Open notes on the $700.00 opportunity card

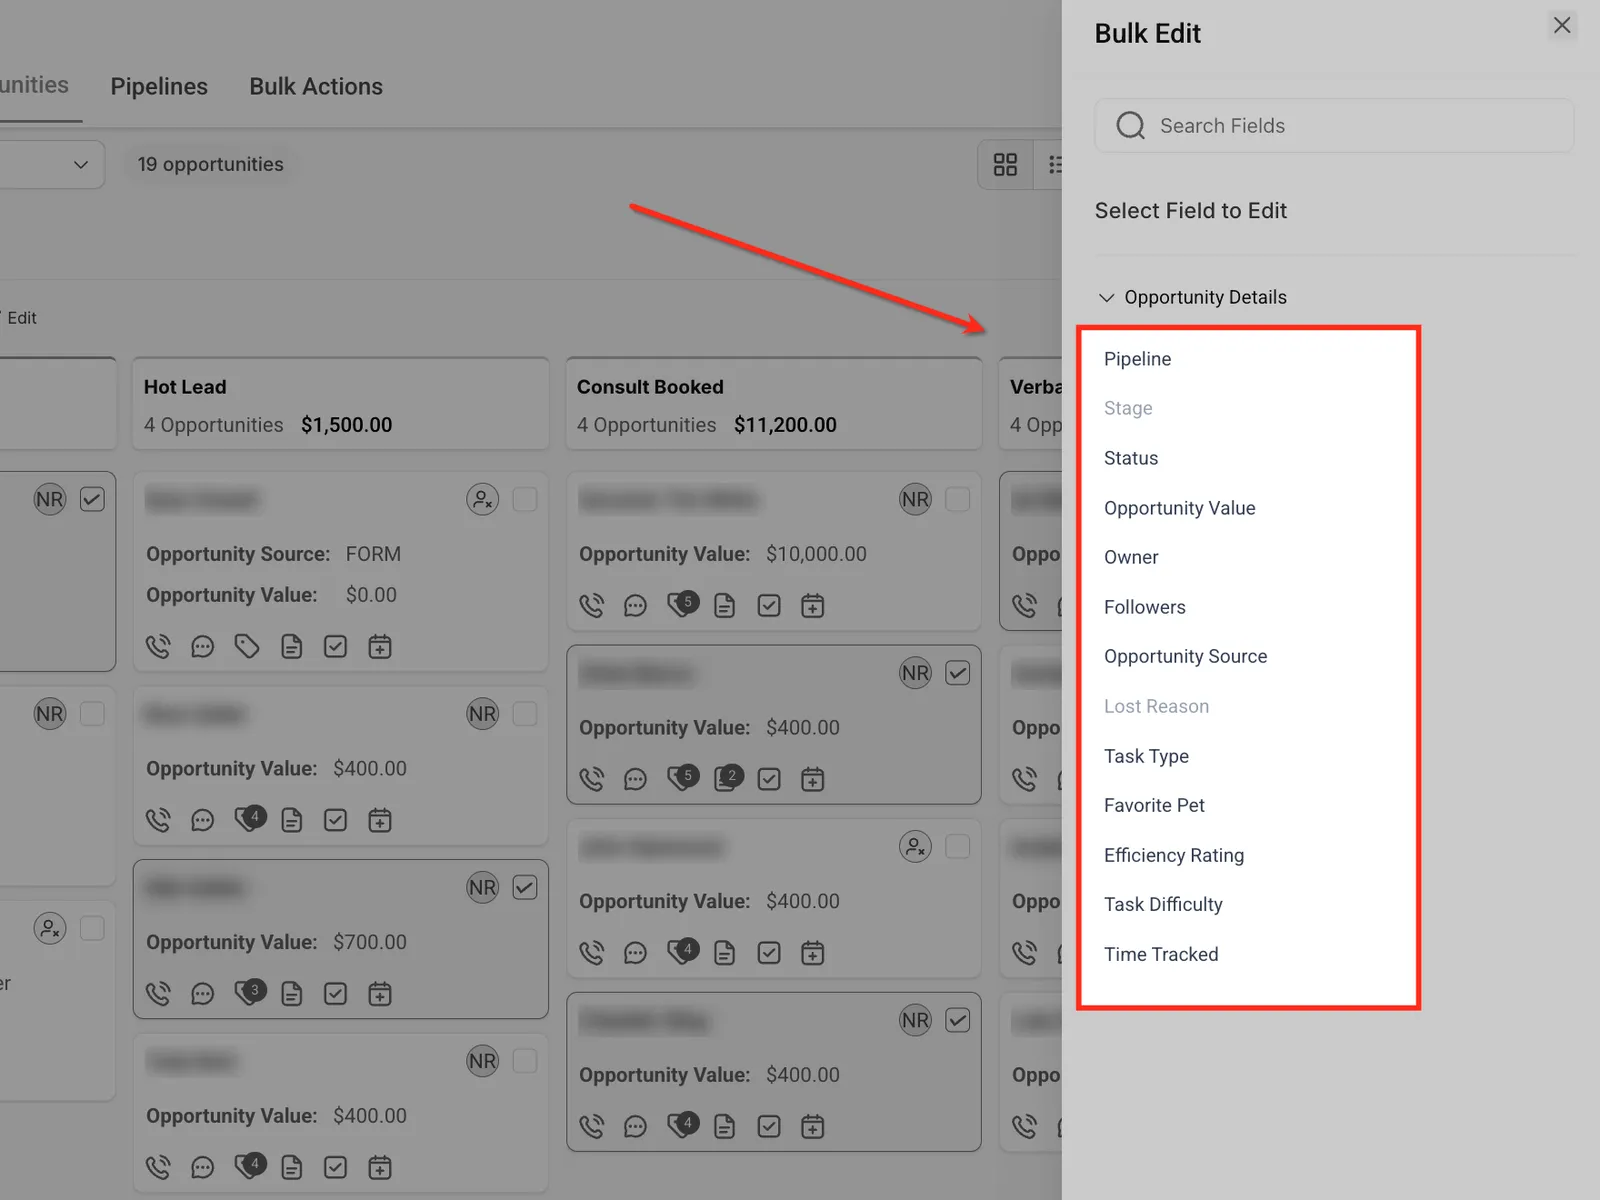(x=292, y=994)
